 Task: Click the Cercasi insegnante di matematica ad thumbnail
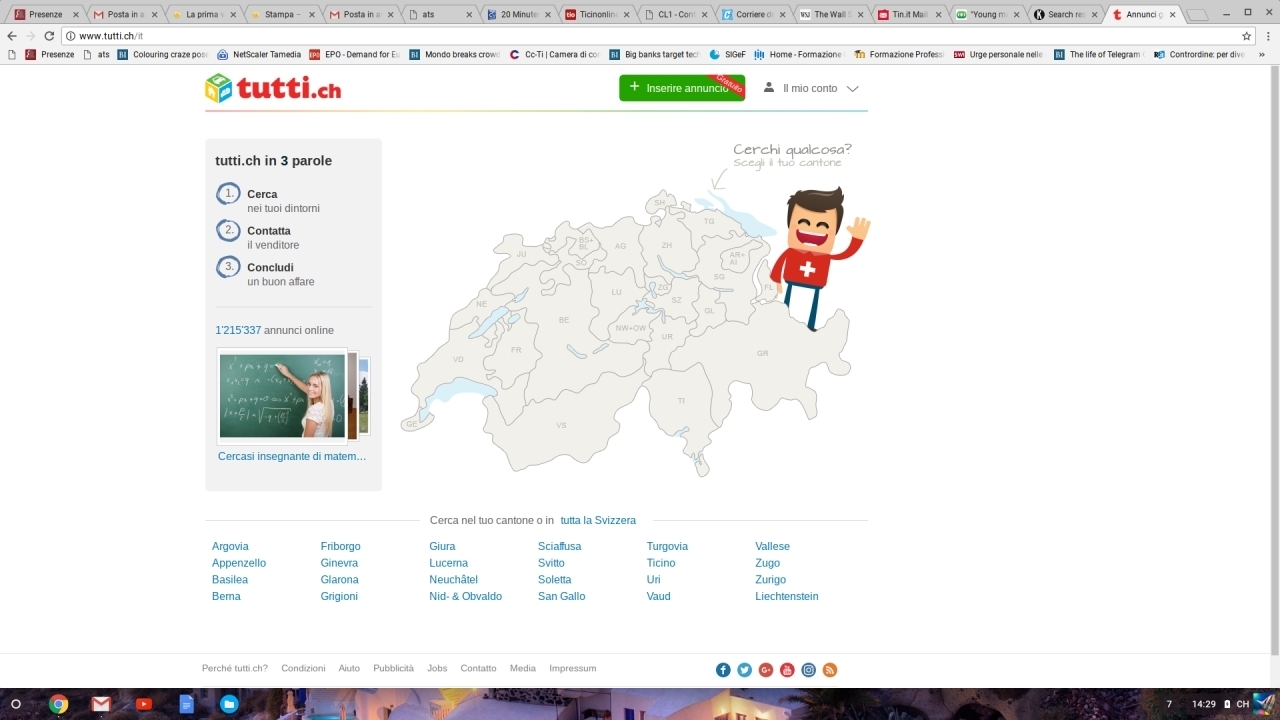tap(283, 395)
